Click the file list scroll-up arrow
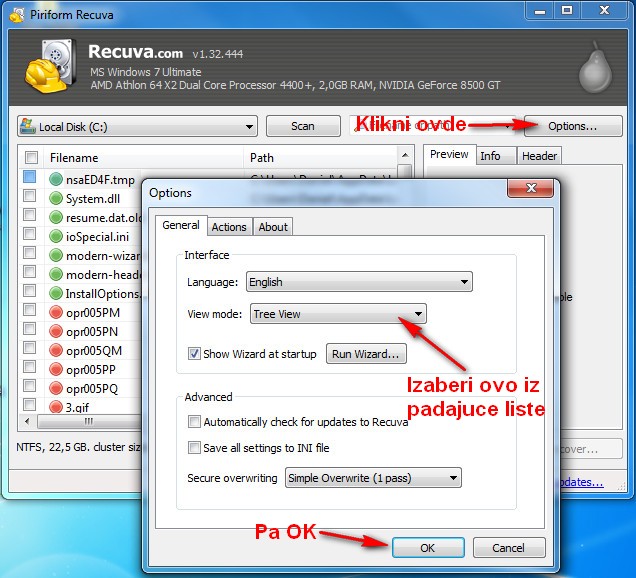 (405, 155)
